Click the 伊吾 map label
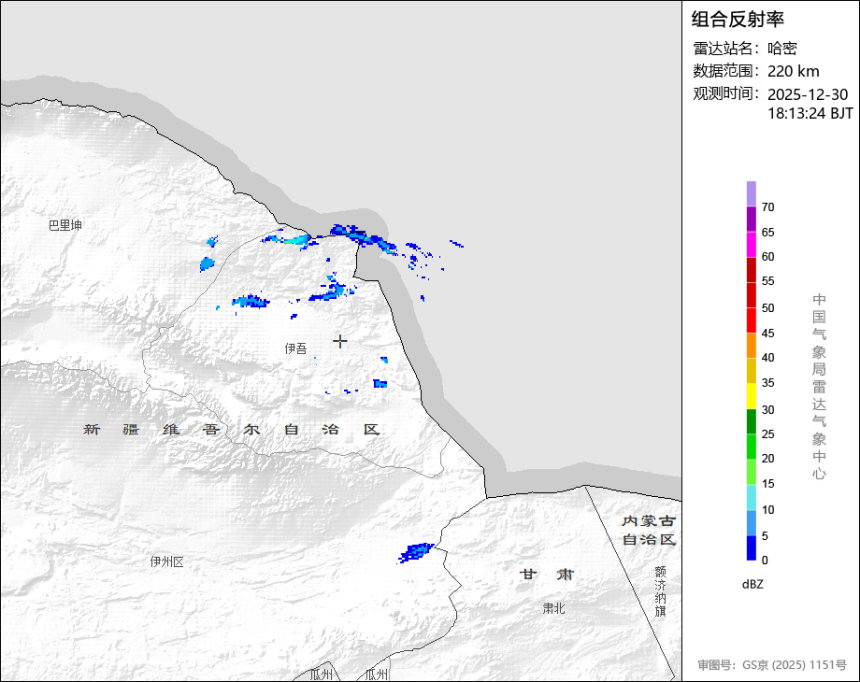The height and width of the screenshot is (682, 860). tap(296, 348)
